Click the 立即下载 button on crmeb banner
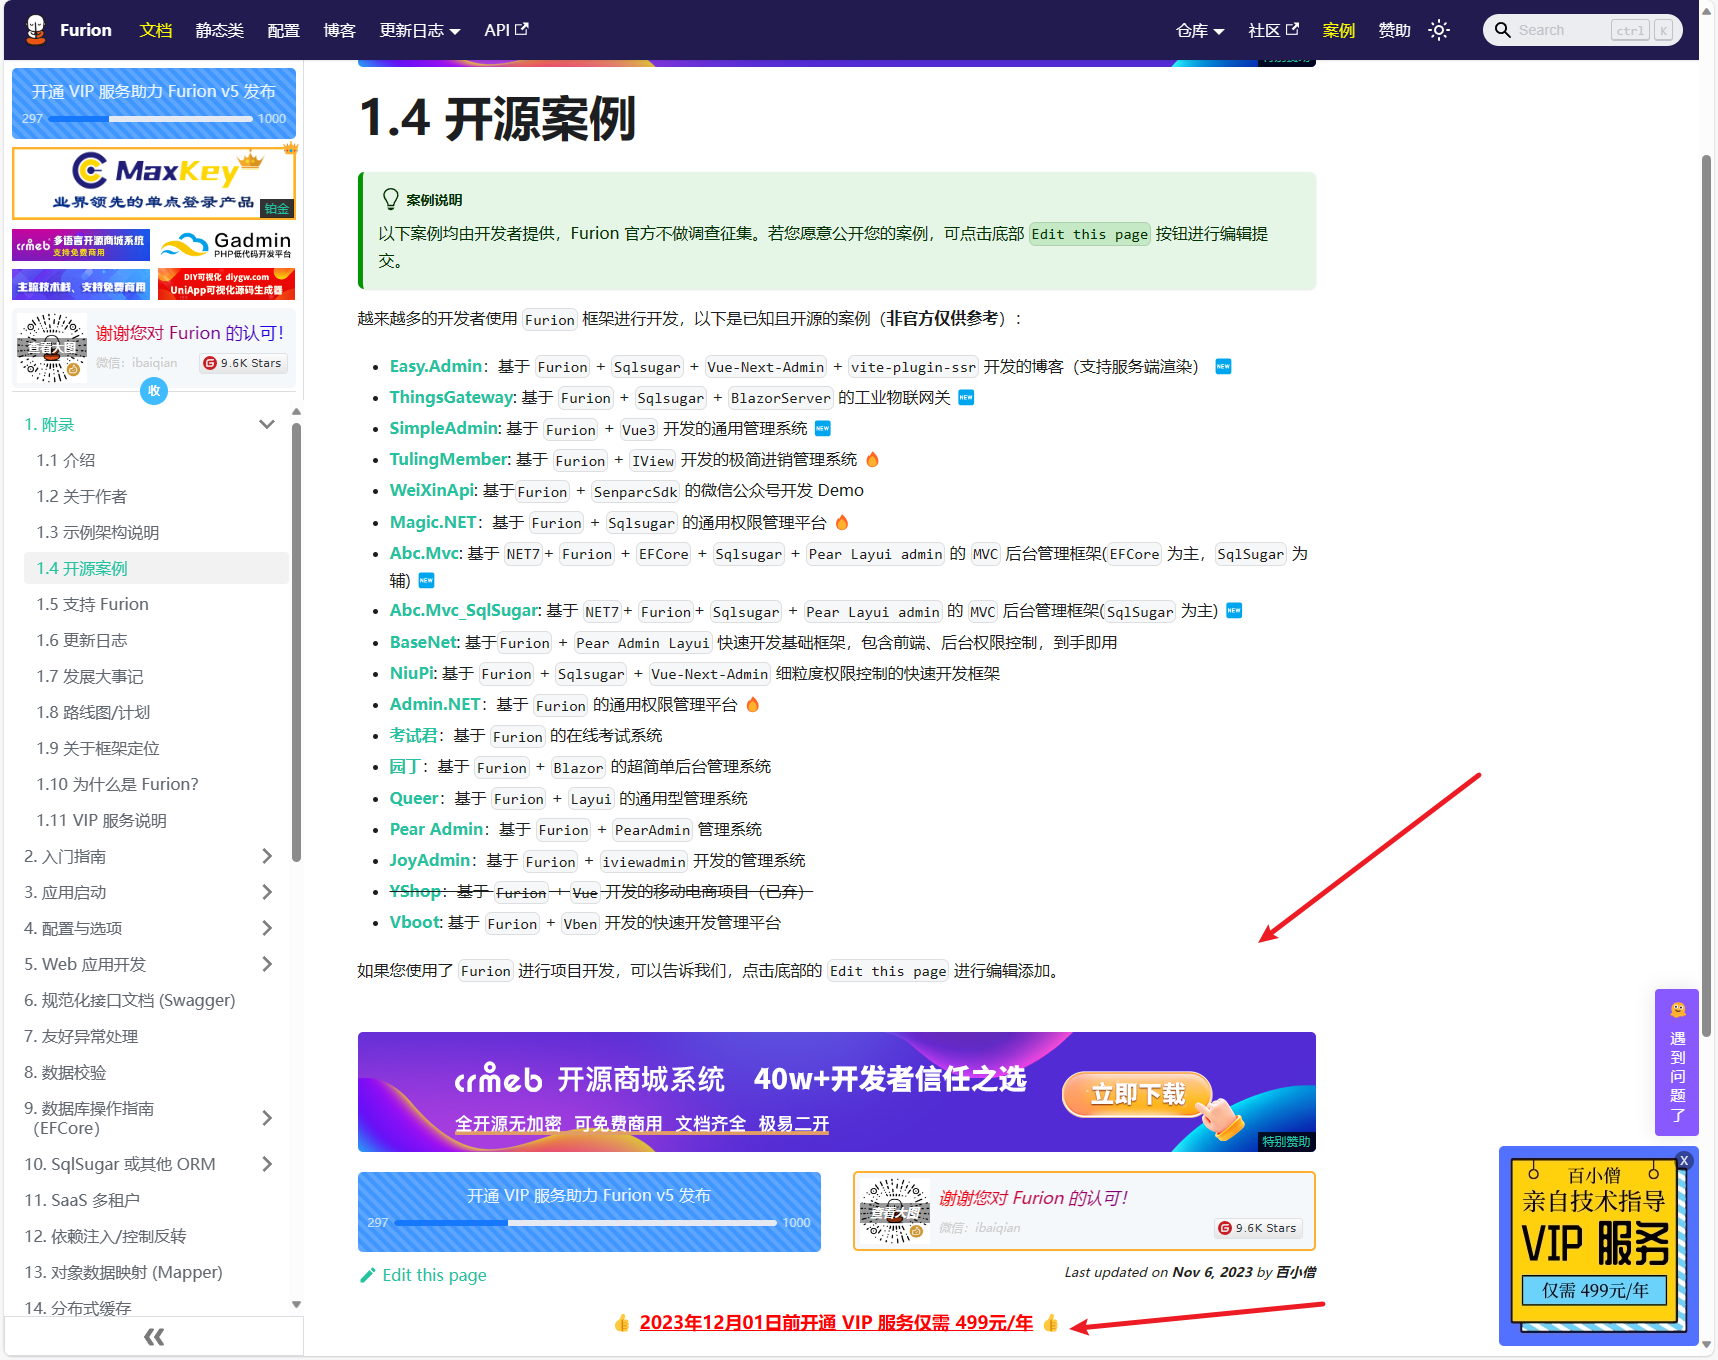 click(x=1137, y=1094)
